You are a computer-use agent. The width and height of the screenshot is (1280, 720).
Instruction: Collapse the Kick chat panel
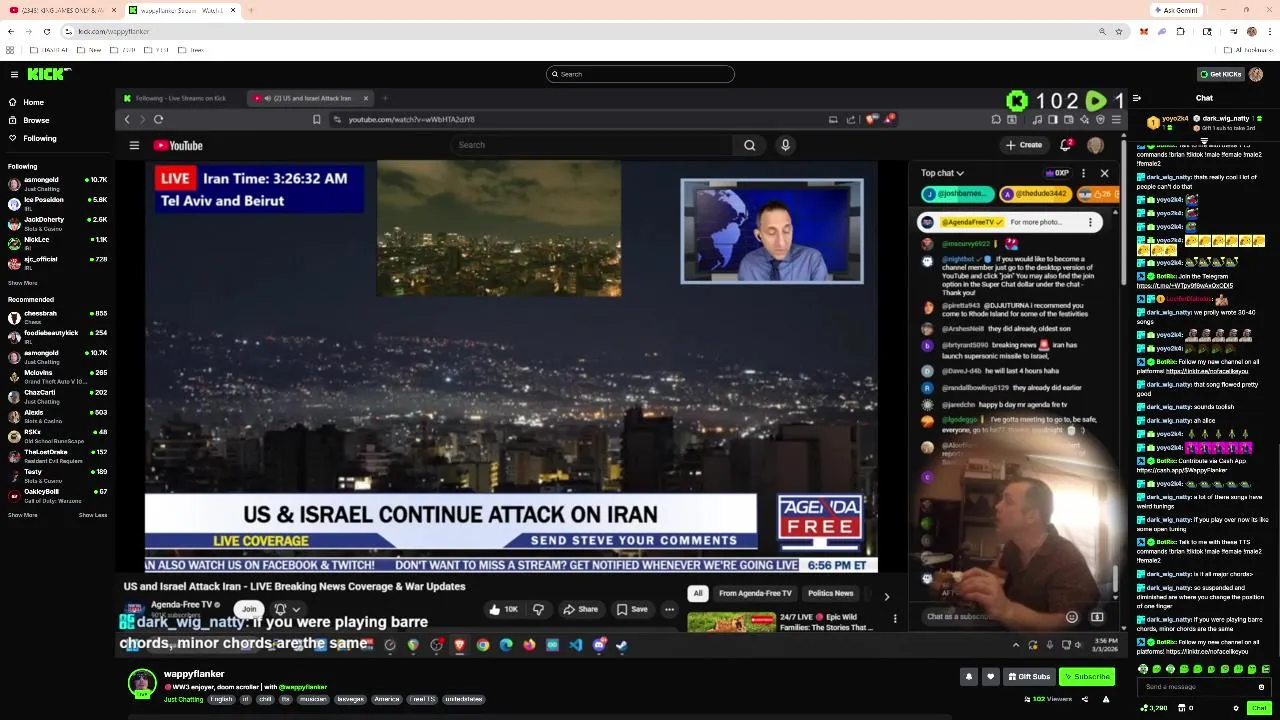[x=1137, y=98]
